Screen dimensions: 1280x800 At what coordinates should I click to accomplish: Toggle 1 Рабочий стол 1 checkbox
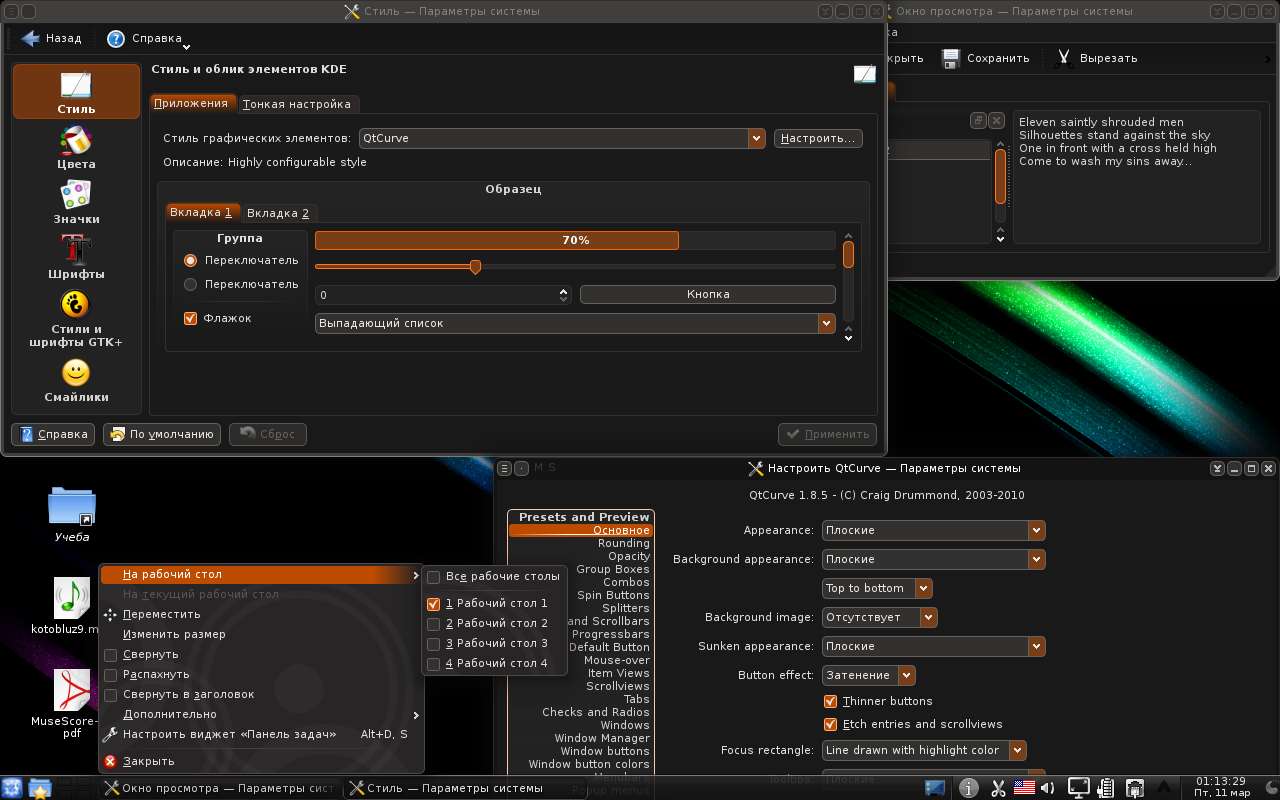tap(433, 604)
